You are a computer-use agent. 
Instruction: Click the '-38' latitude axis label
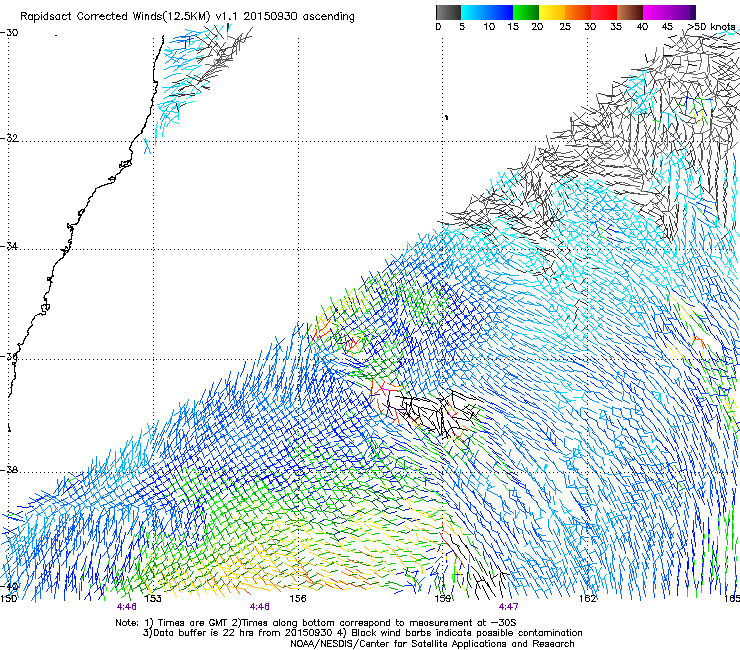9,470
